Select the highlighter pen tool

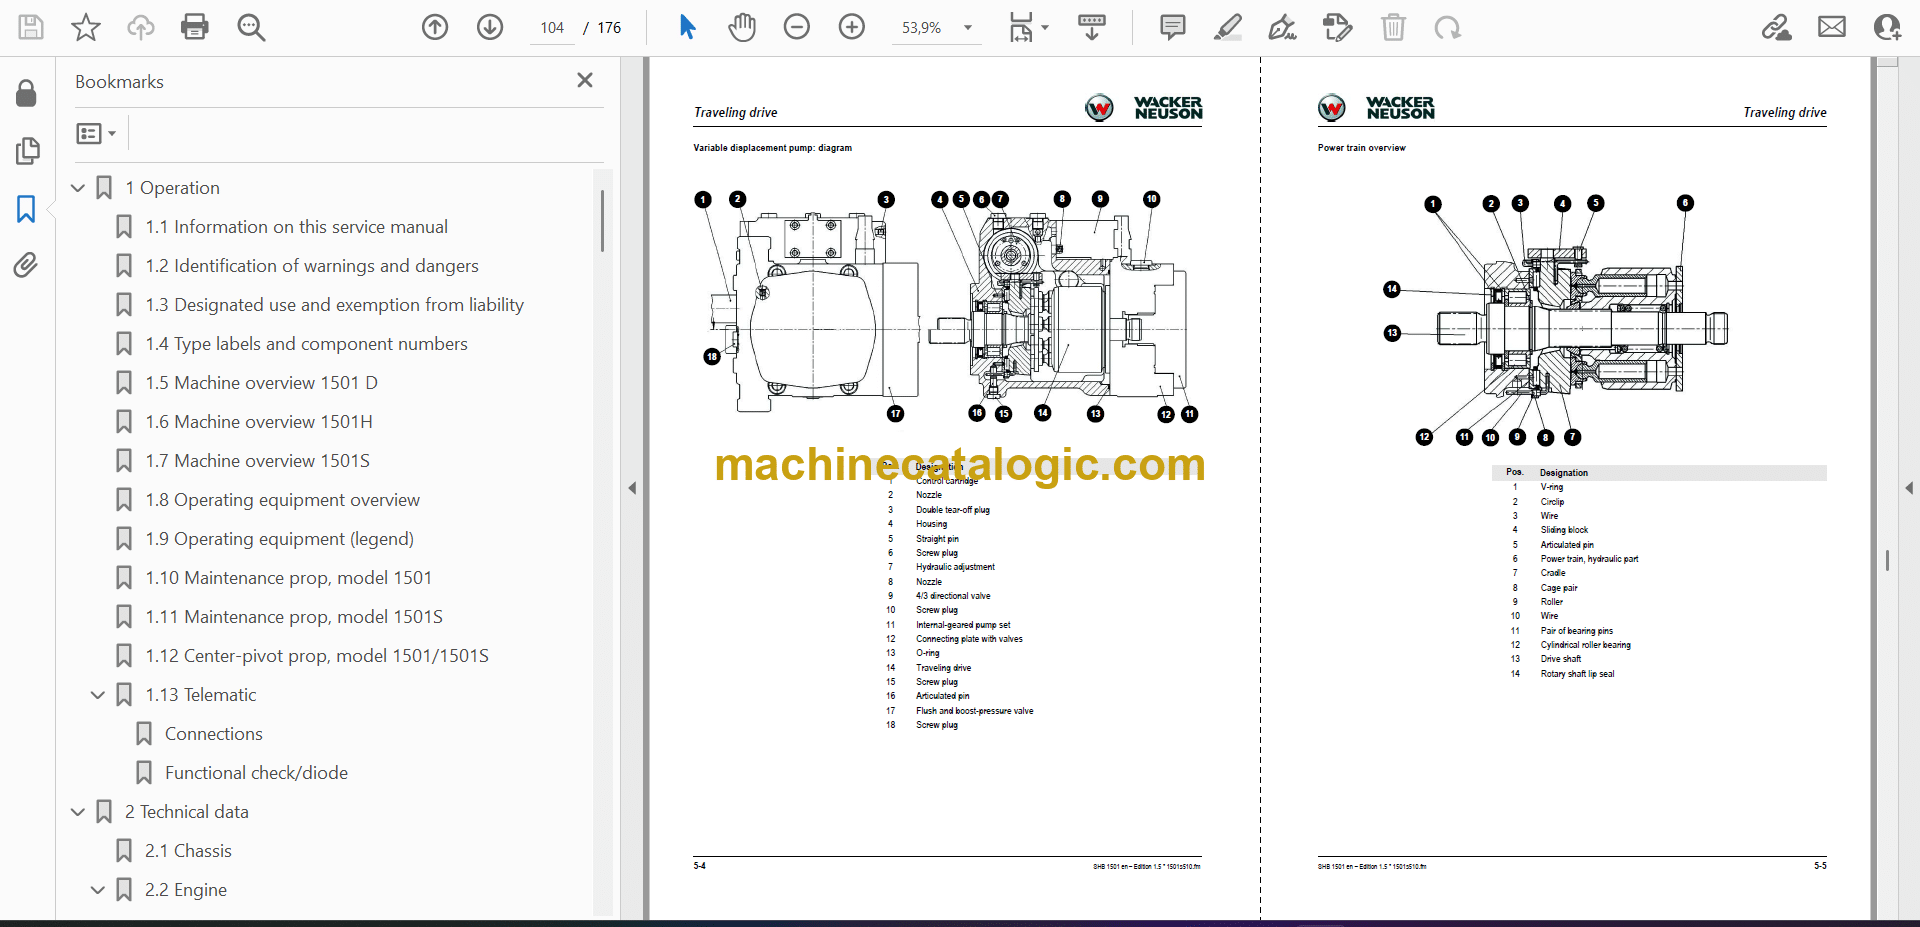(1228, 27)
